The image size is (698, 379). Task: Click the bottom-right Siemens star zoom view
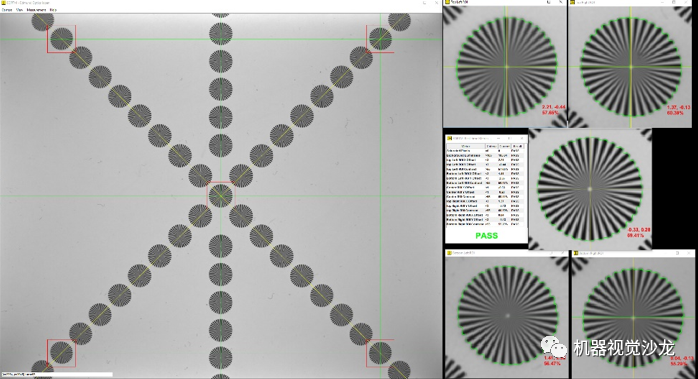coord(633,317)
